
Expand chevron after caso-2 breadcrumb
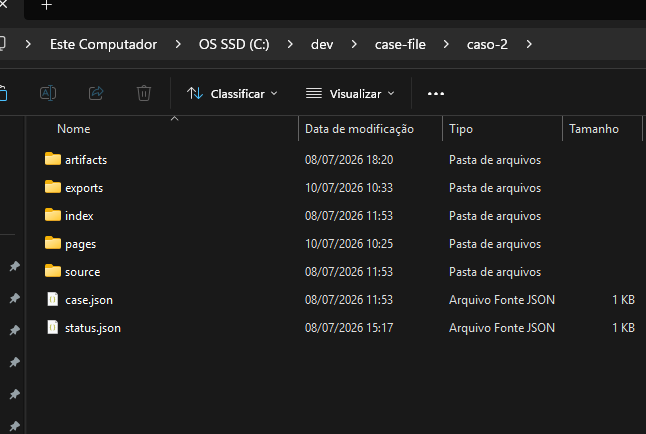coord(529,44)
